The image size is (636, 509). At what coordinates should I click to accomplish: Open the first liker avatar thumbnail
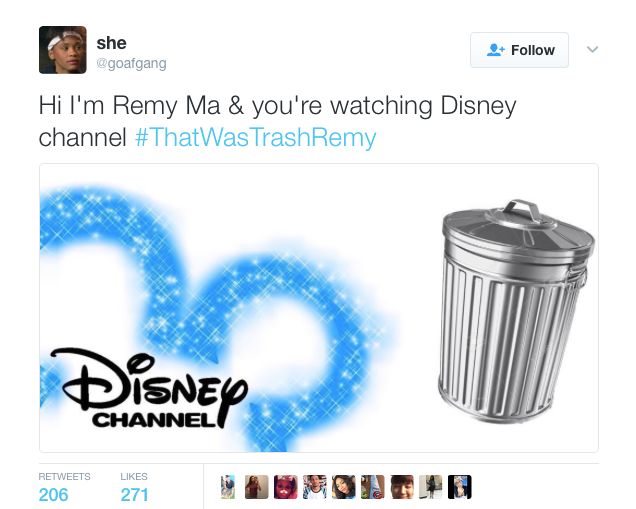[228, 487]
